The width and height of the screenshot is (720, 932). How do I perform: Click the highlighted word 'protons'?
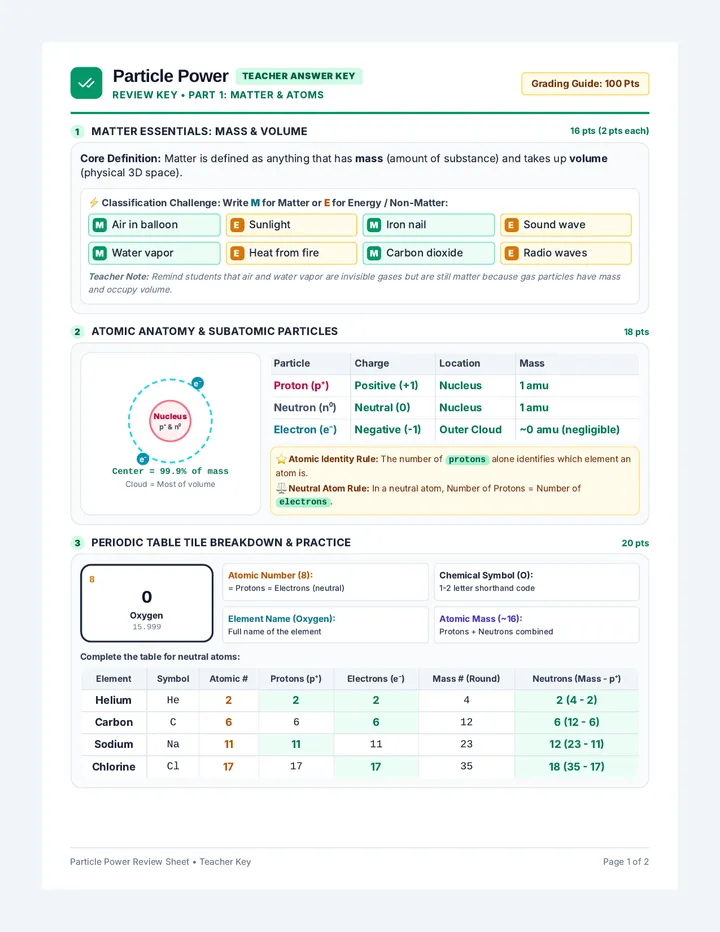[467, 459]
